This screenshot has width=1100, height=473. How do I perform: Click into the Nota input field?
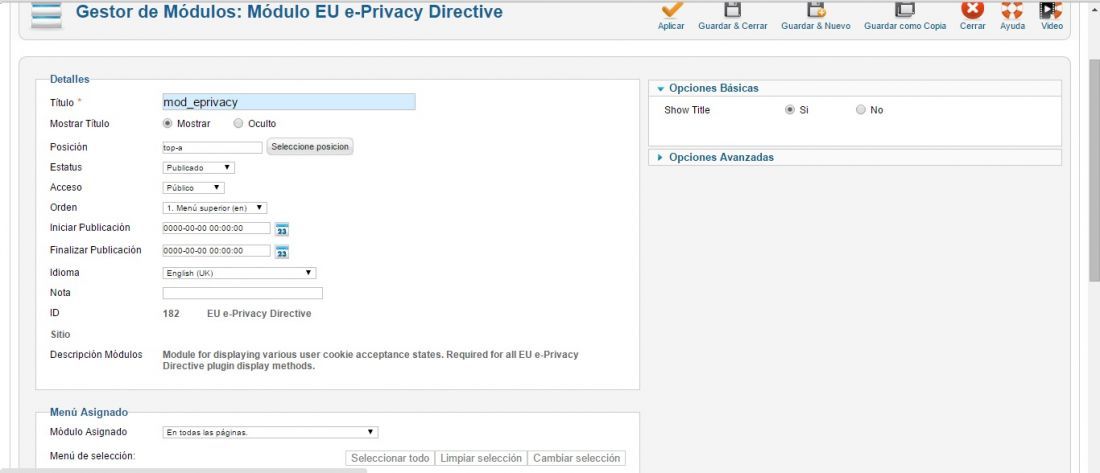click(x=243, y=293)
